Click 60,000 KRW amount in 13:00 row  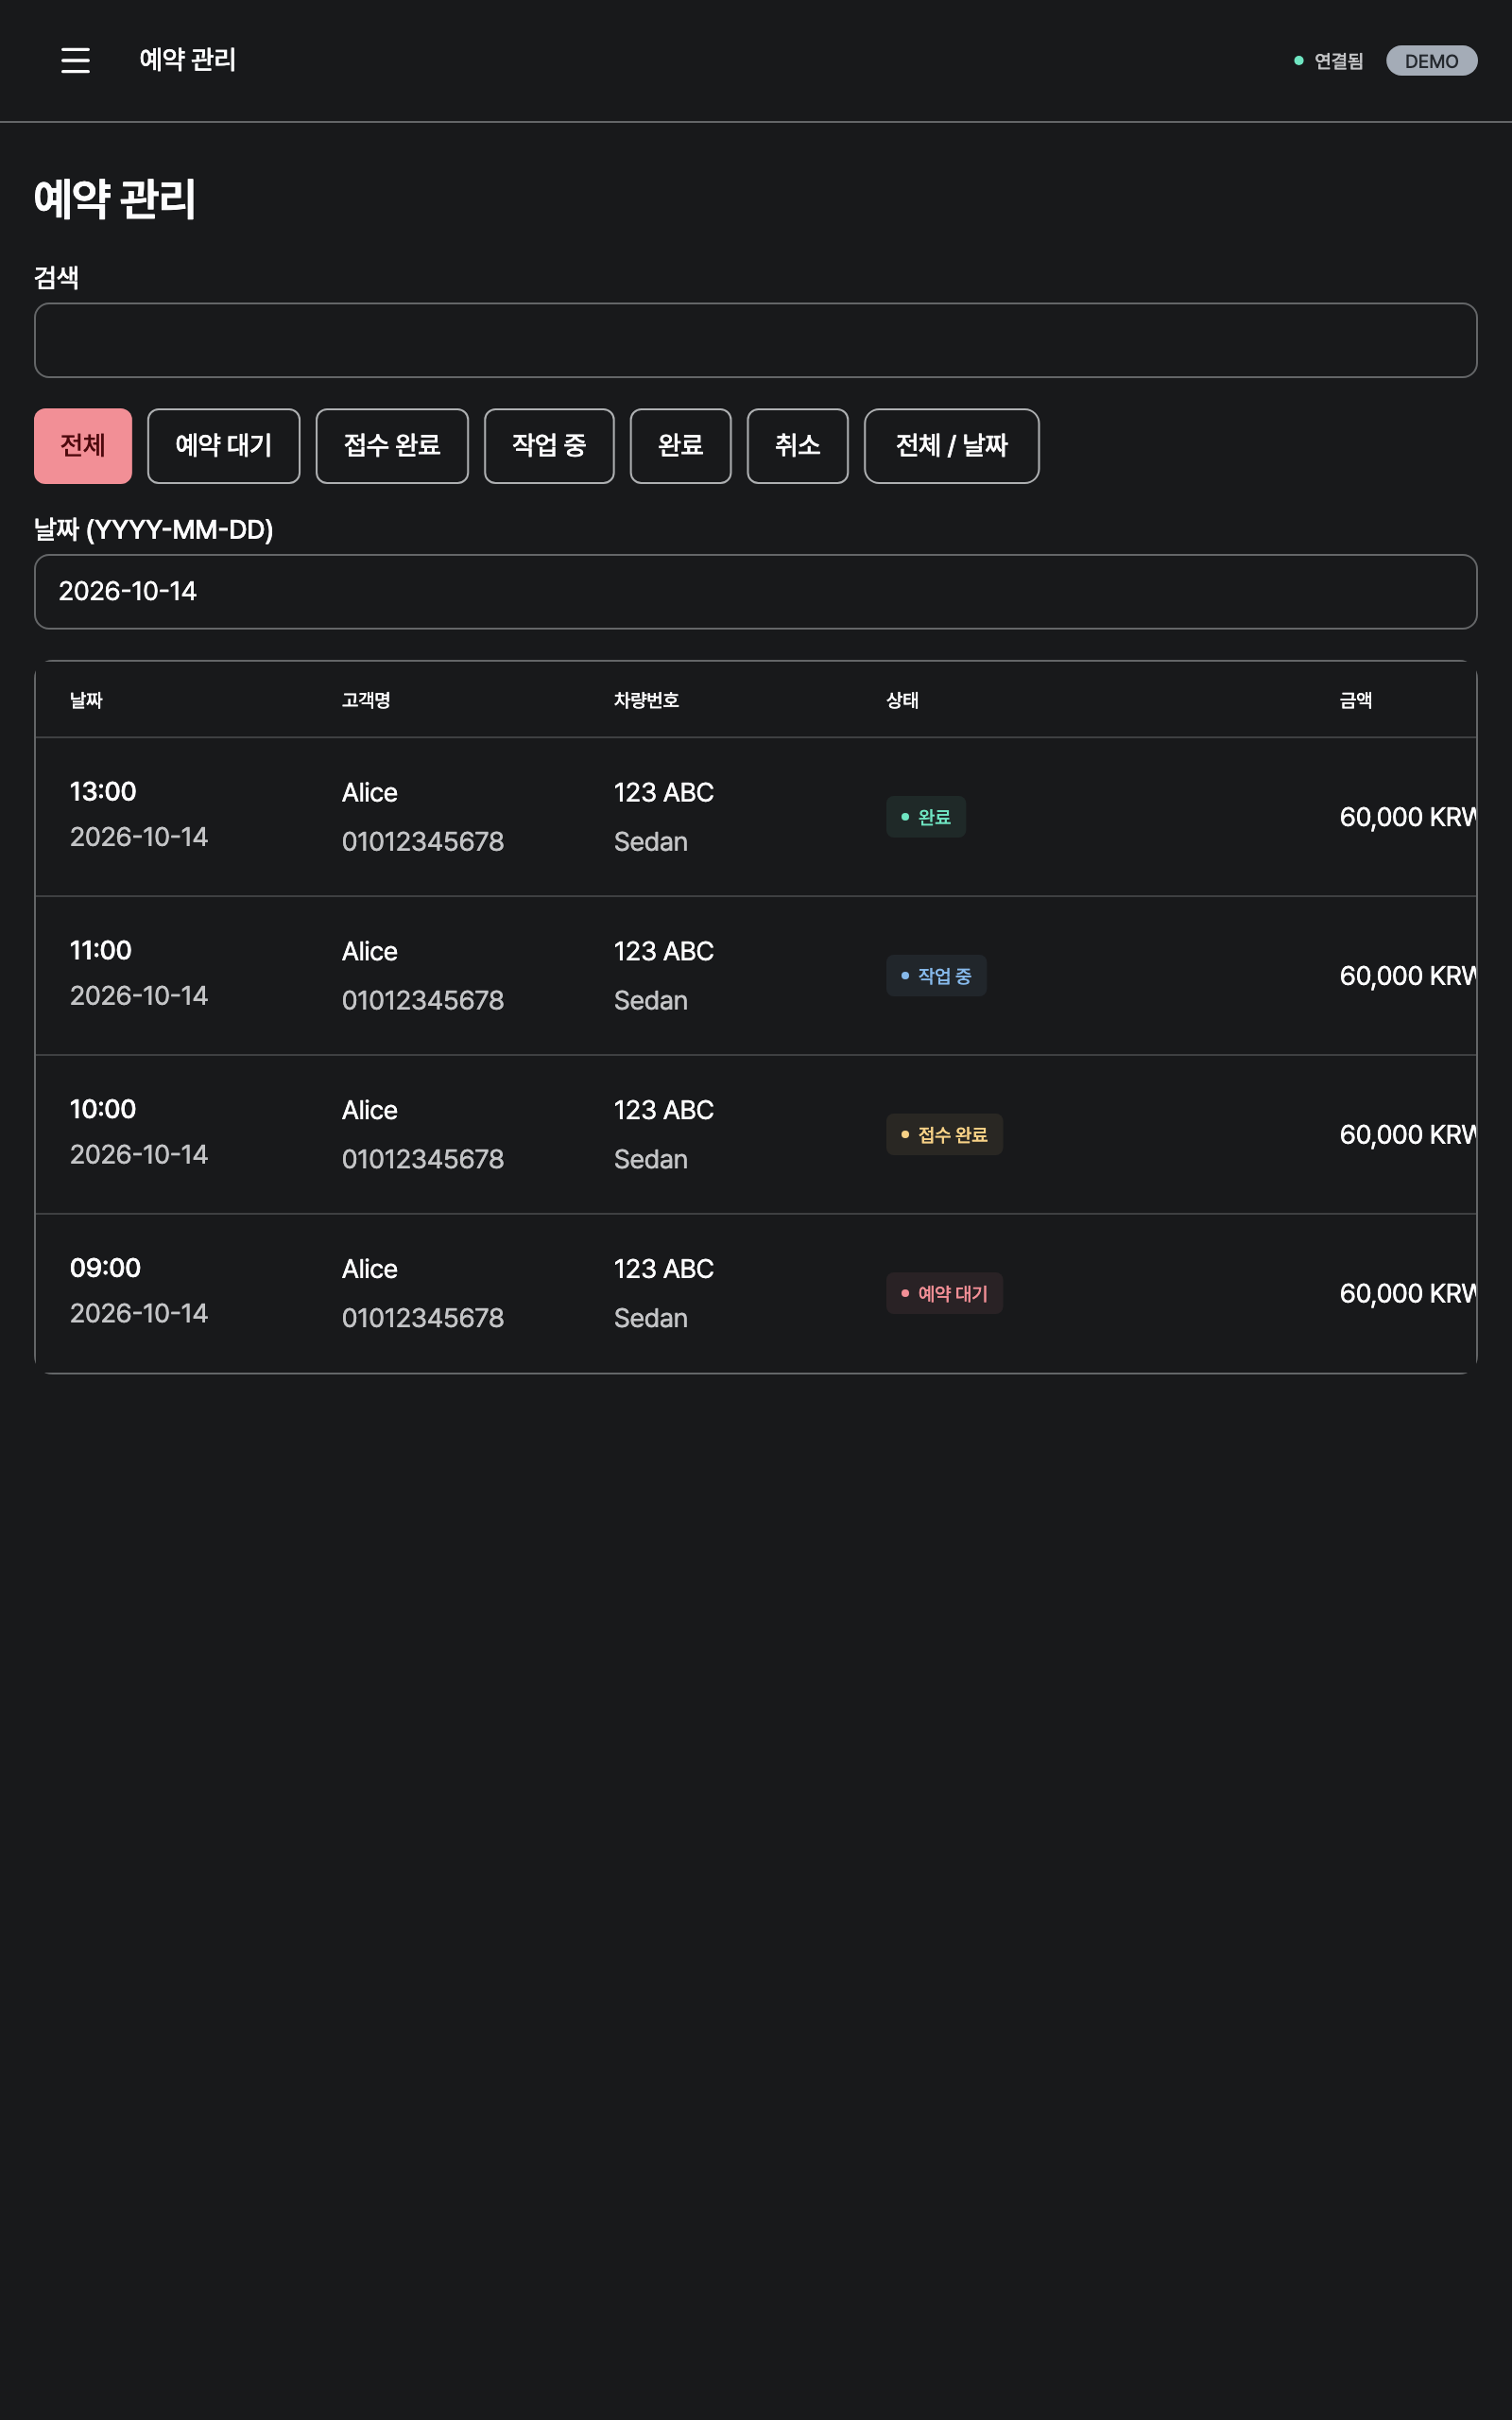click(1408, 818)
